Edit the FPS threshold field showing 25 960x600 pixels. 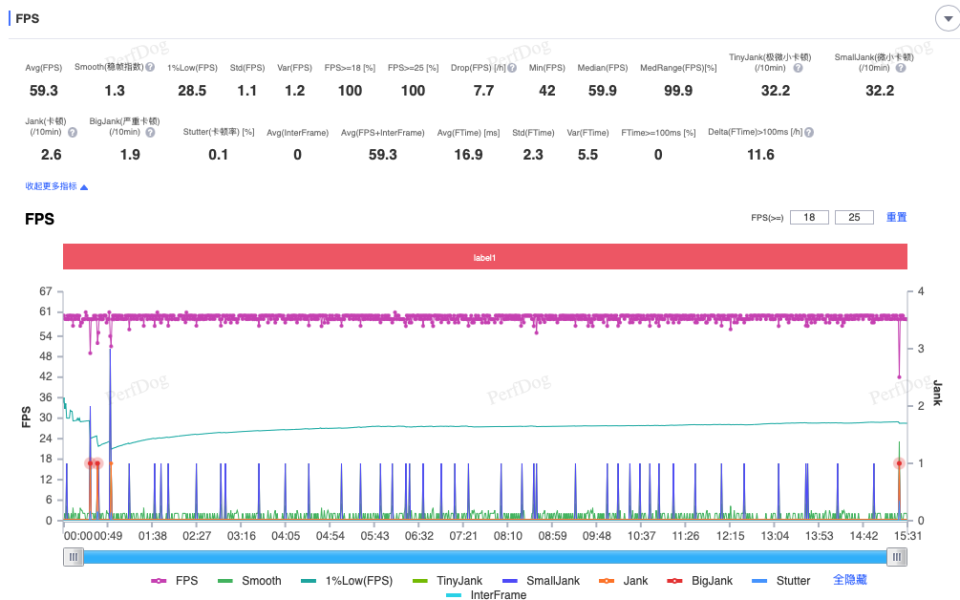[854, 217]
